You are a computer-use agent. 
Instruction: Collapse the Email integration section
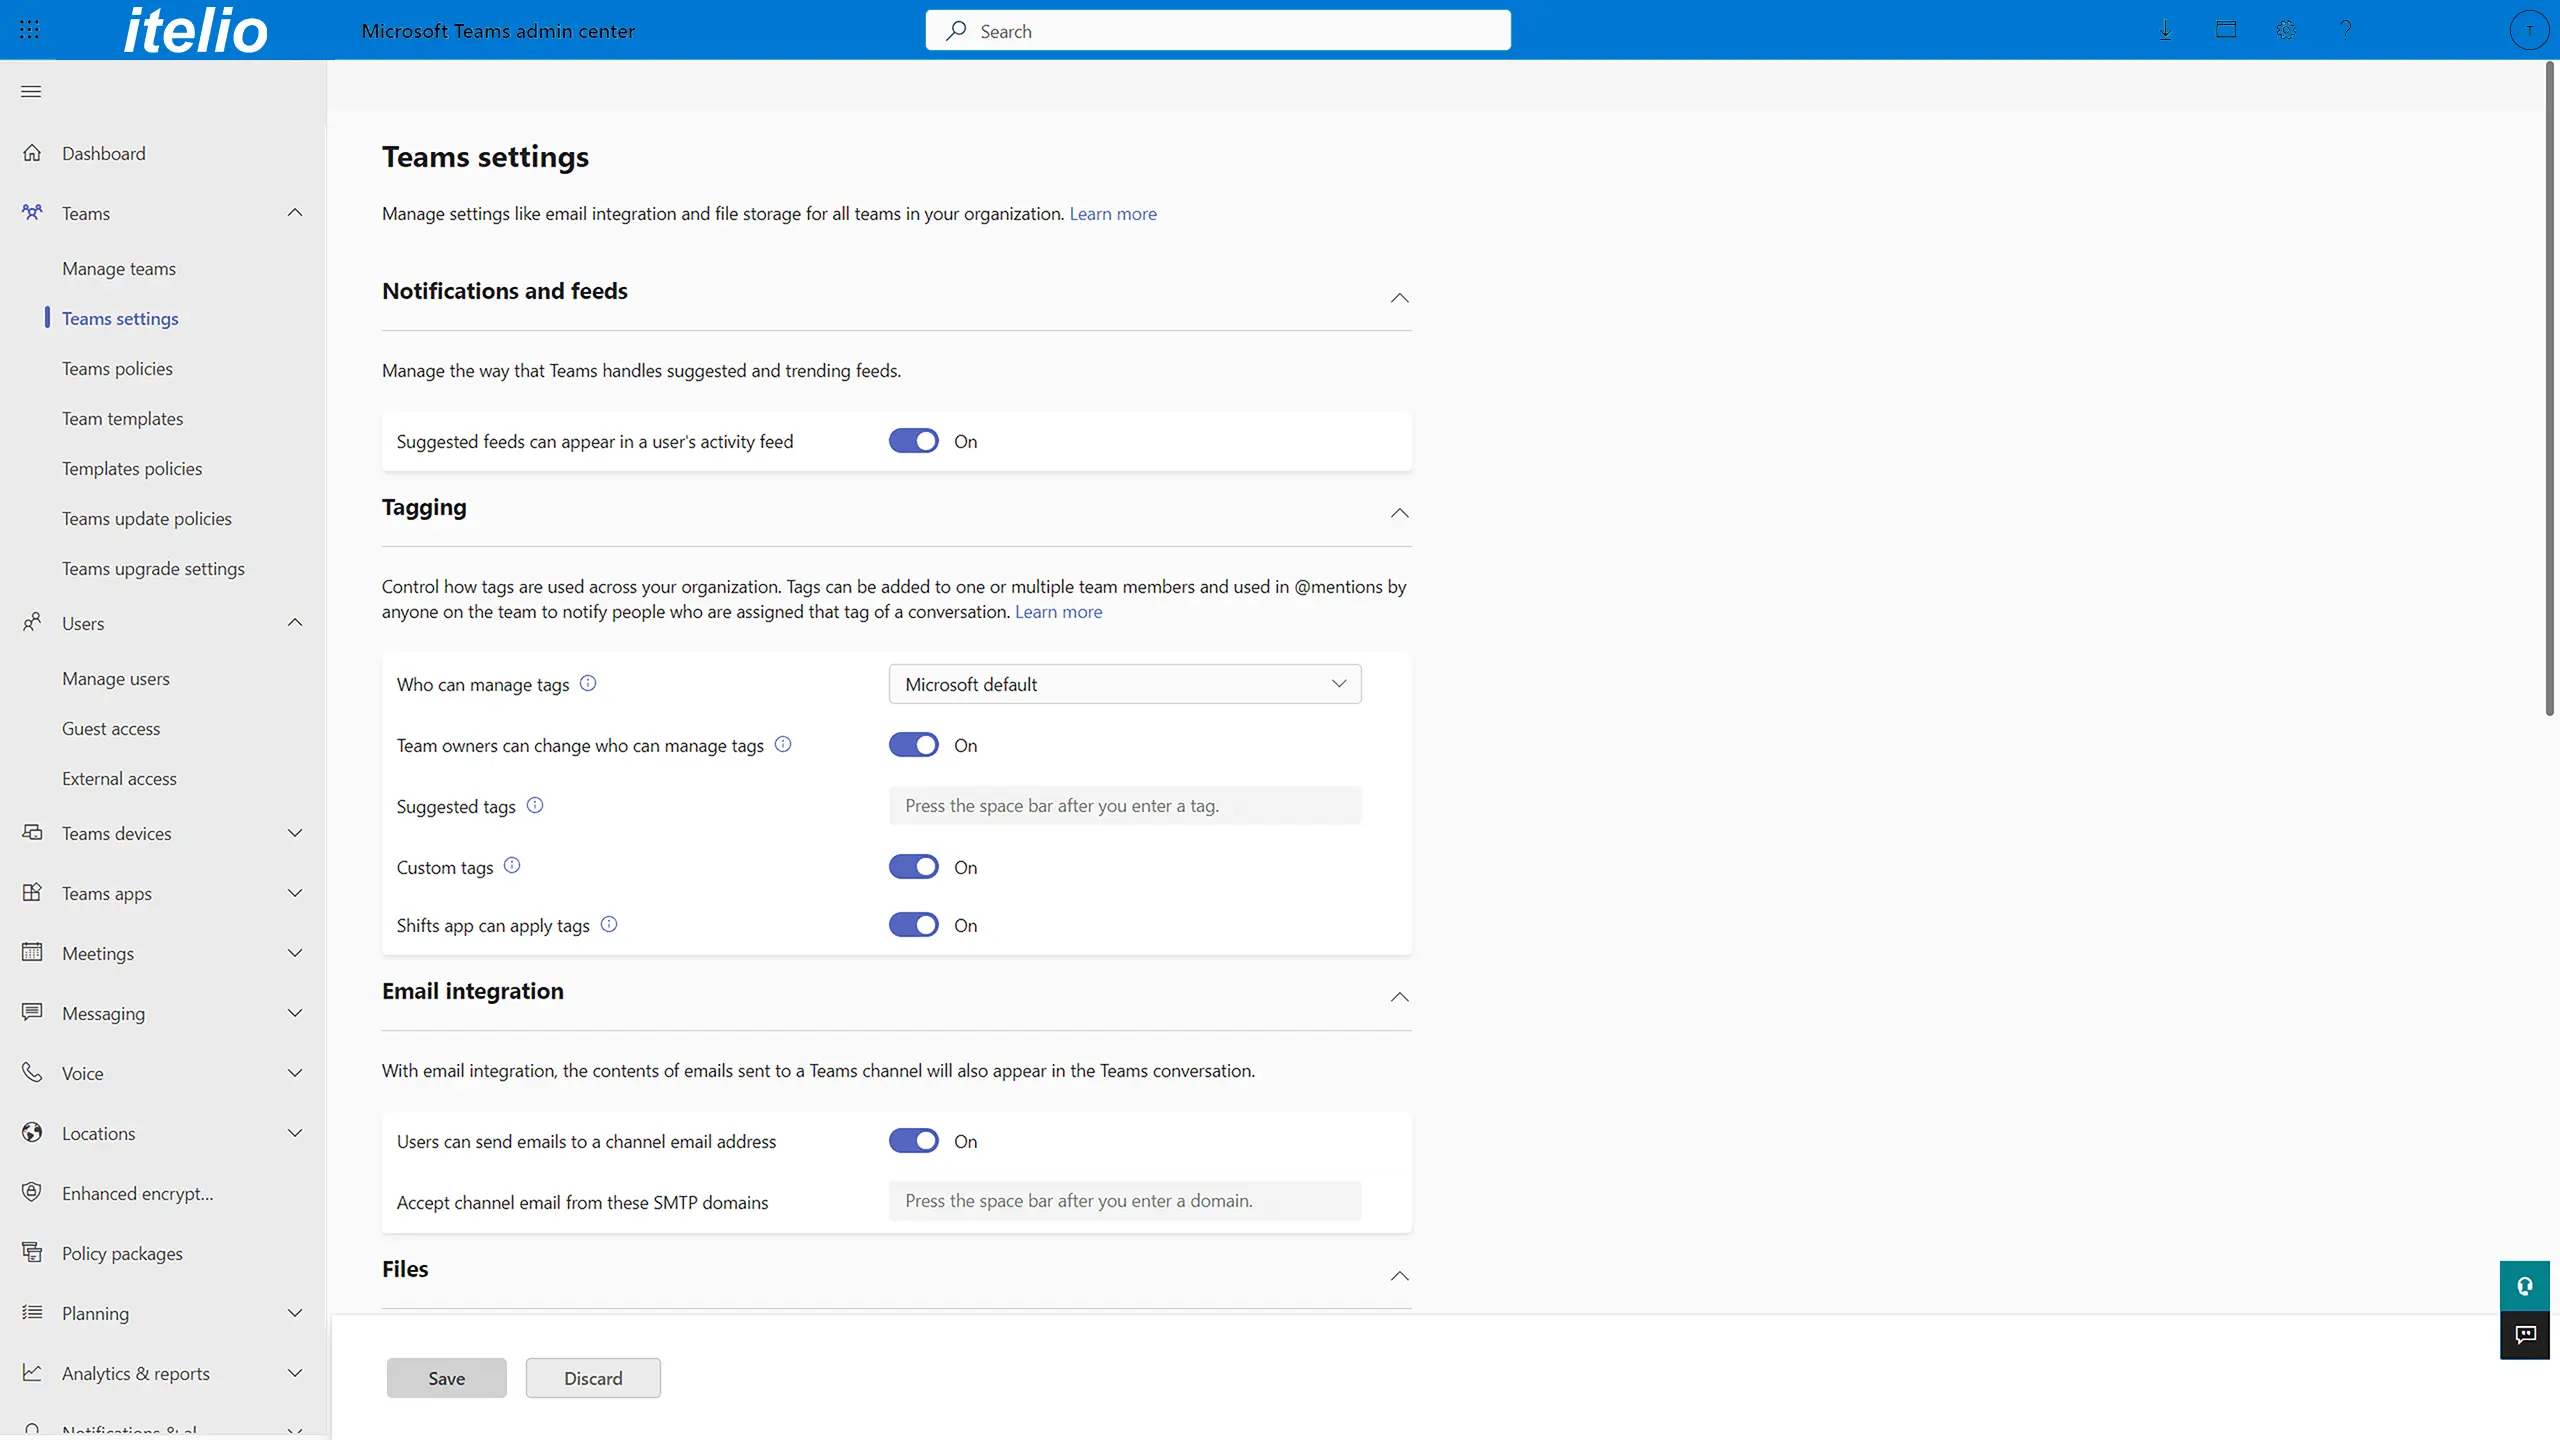1399,997
